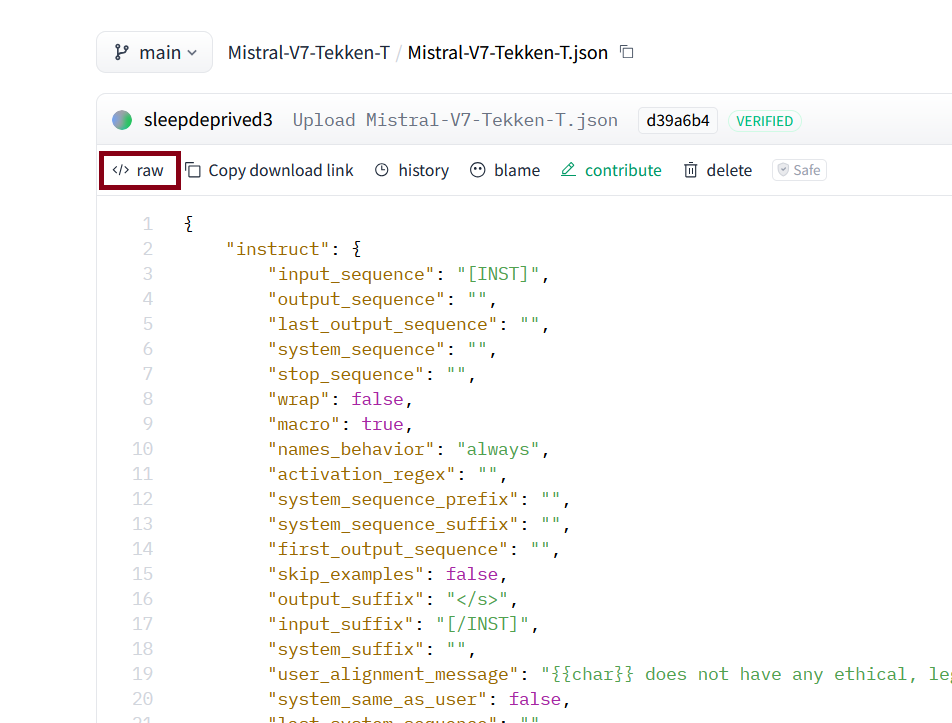
Task: Open the sleepdeprived3 user profile
Action: 208,120
